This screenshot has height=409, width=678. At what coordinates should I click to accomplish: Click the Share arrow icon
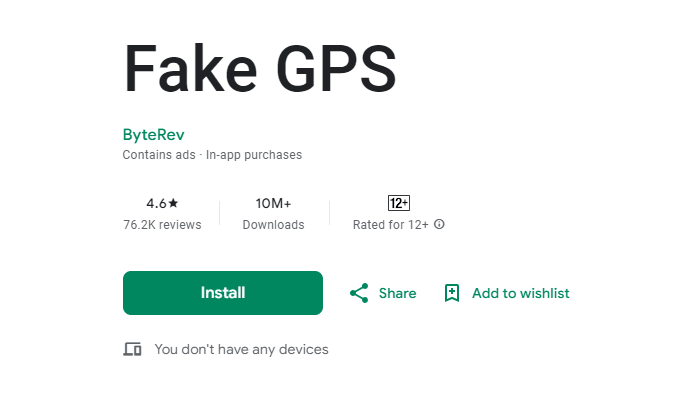tap(359, 293)
